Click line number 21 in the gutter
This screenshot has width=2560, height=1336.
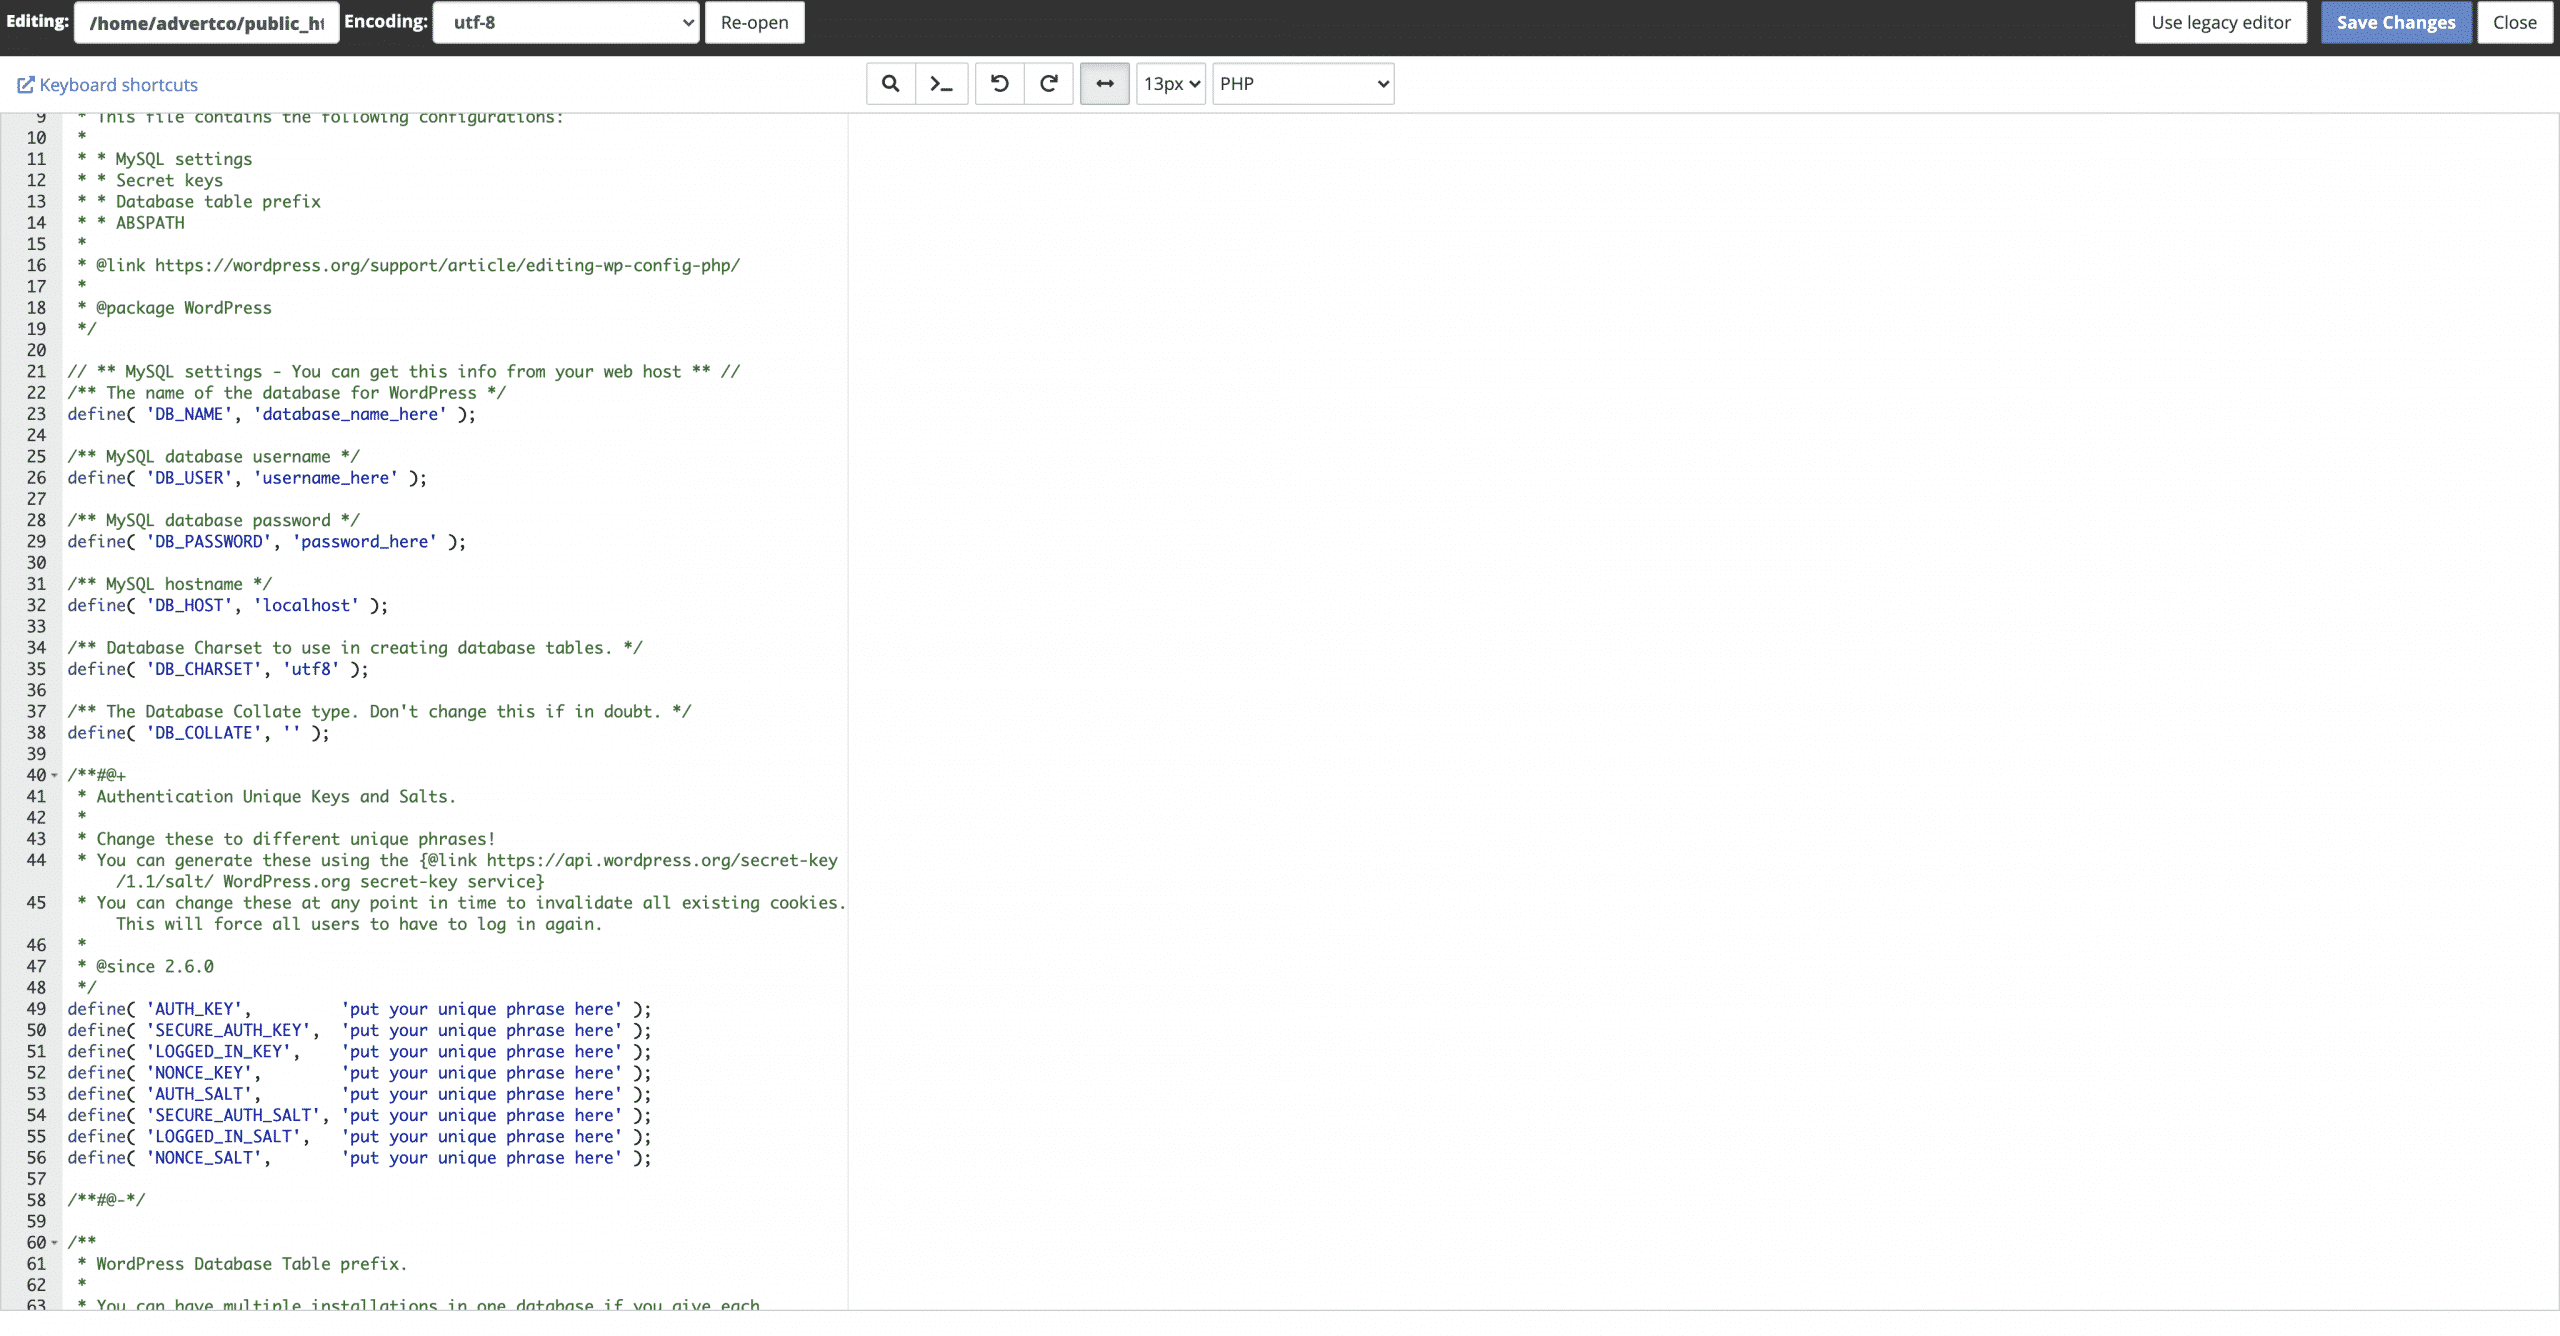pyautogui.click(x=36, y=372)
